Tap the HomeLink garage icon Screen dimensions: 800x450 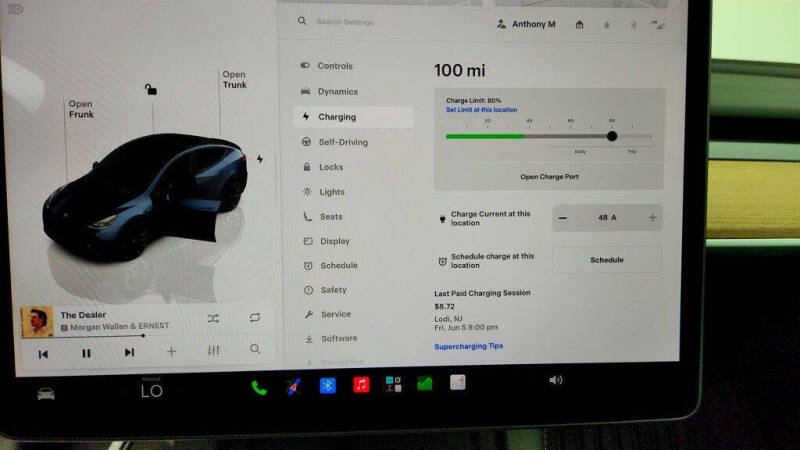pyautogui.click(x=579, y=24)
